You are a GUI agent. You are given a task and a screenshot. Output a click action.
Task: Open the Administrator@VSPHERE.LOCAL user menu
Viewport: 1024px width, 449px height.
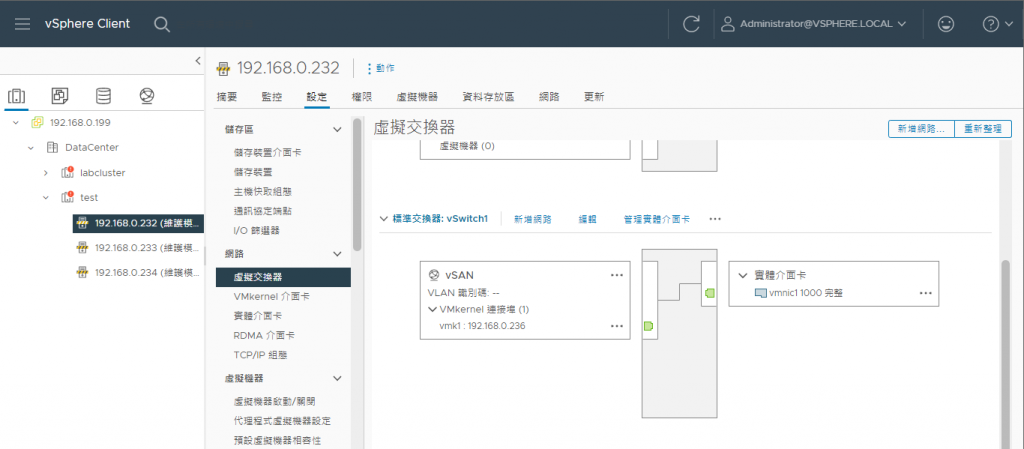pos(814,24)
